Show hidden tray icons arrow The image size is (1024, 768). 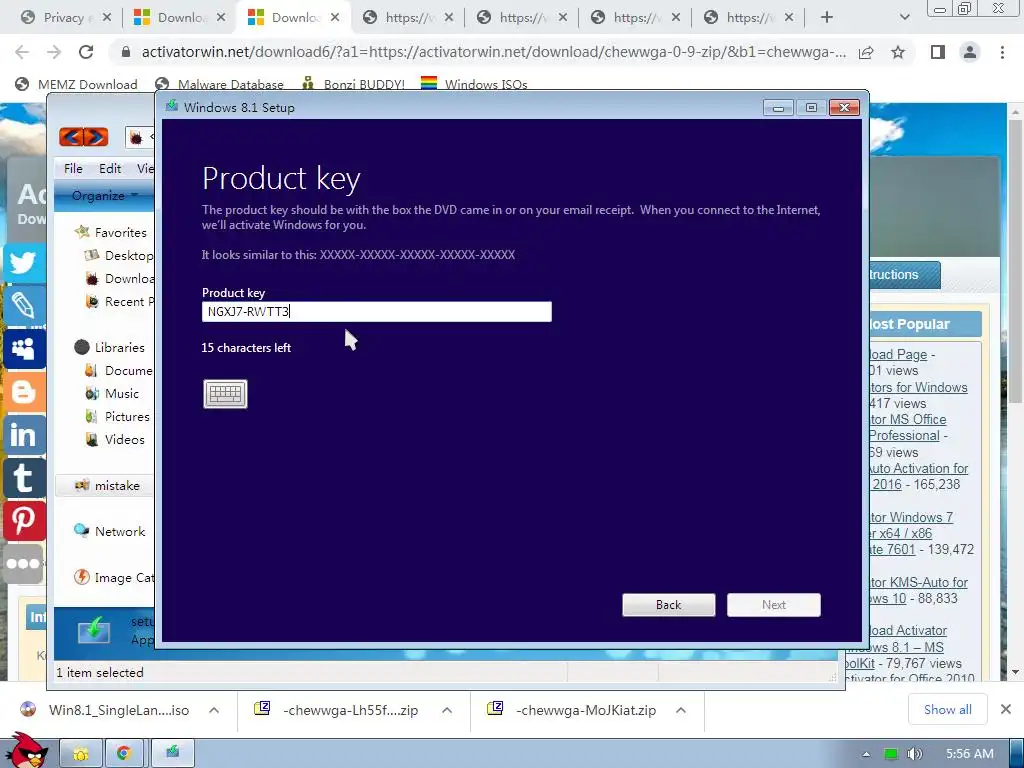[x=866, y=754]
